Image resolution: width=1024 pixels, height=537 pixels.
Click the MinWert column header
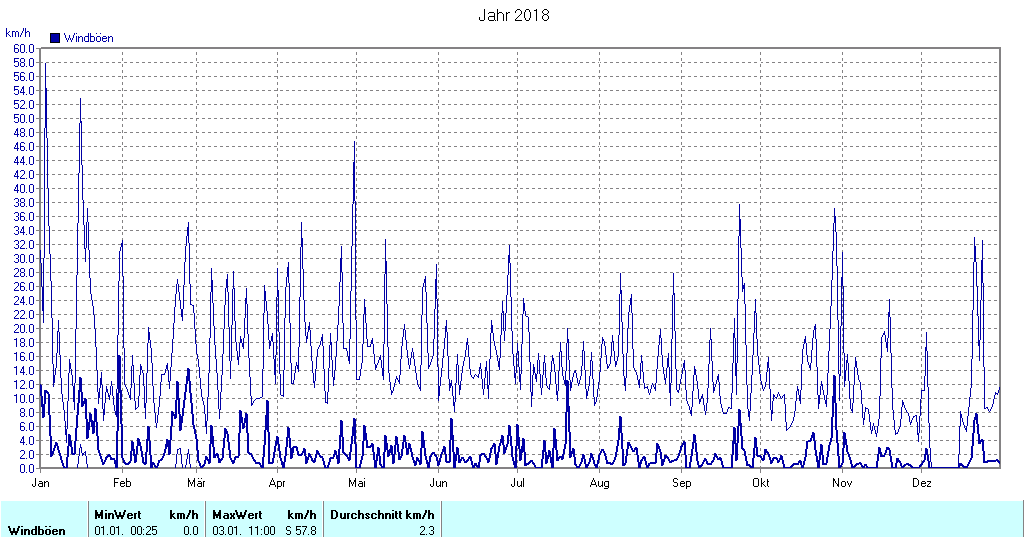[x=118, y=515]
